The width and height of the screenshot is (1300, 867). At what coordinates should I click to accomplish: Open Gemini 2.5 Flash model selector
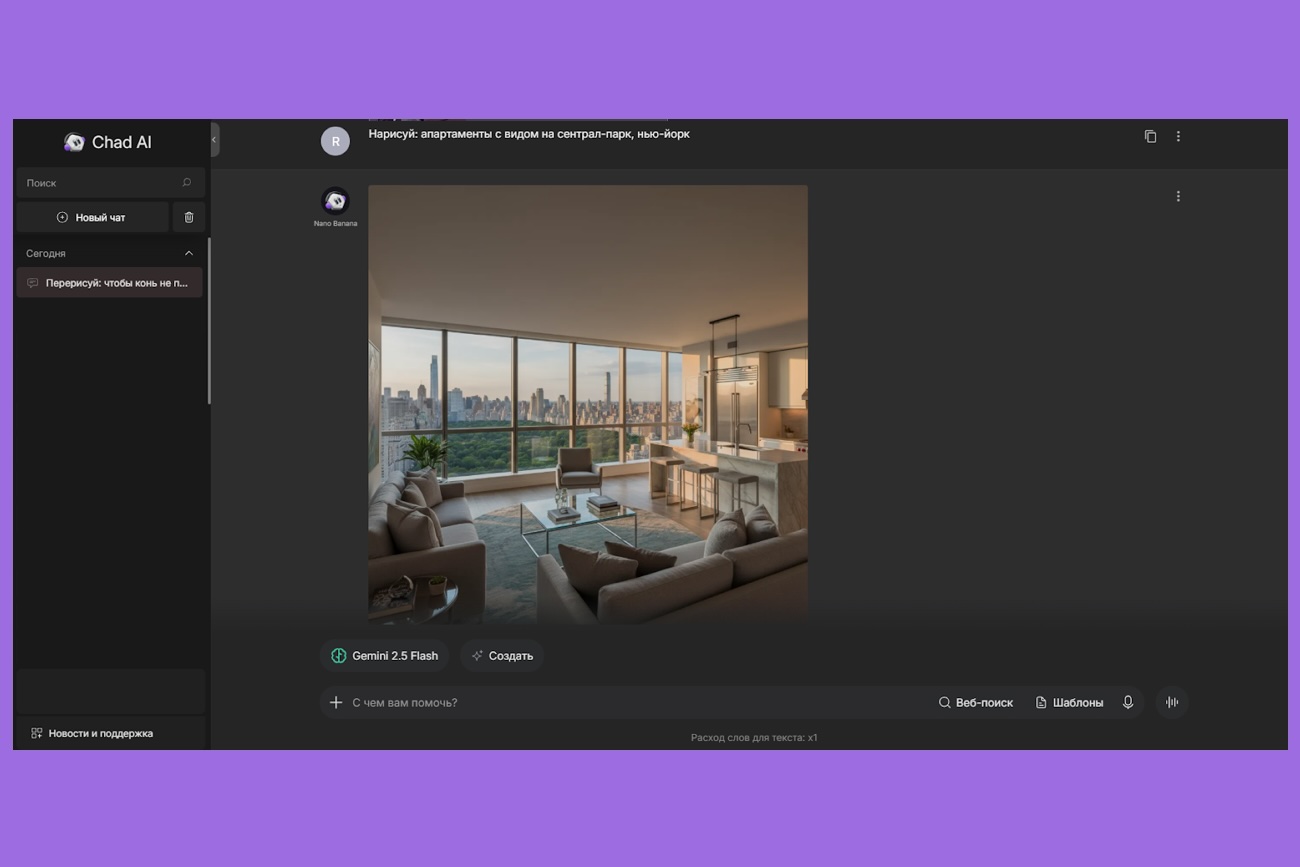(x=385, y=656)
